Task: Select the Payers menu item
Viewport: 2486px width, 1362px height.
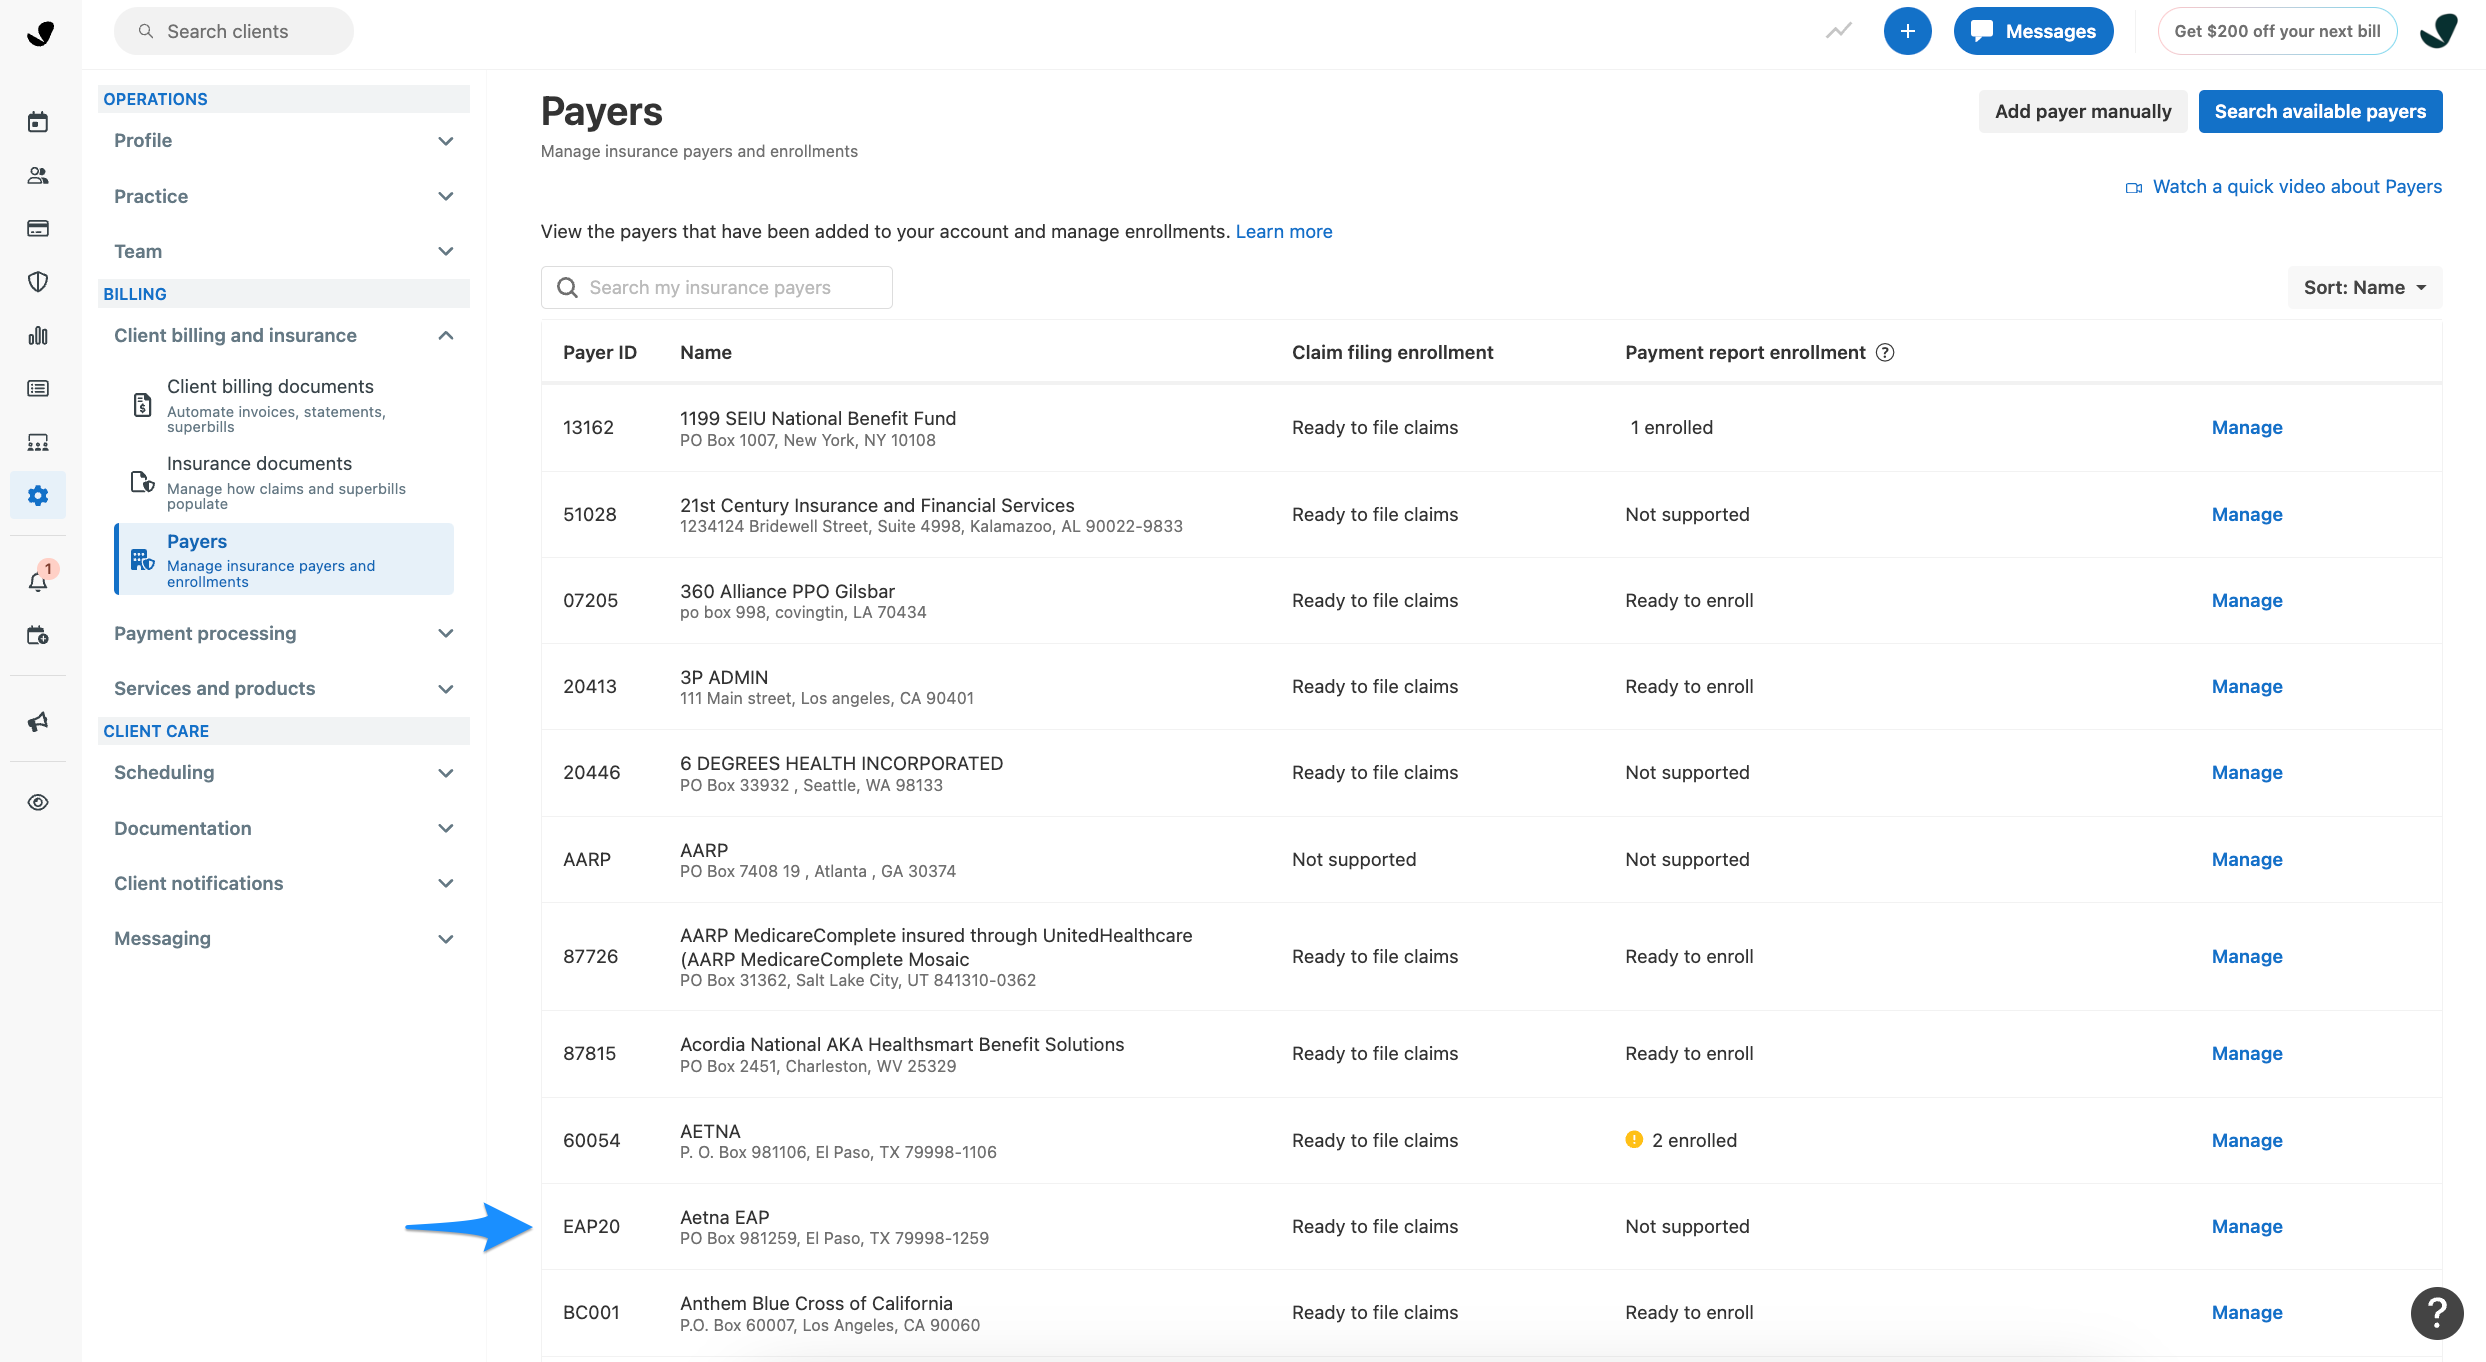Action: [284, 559]
